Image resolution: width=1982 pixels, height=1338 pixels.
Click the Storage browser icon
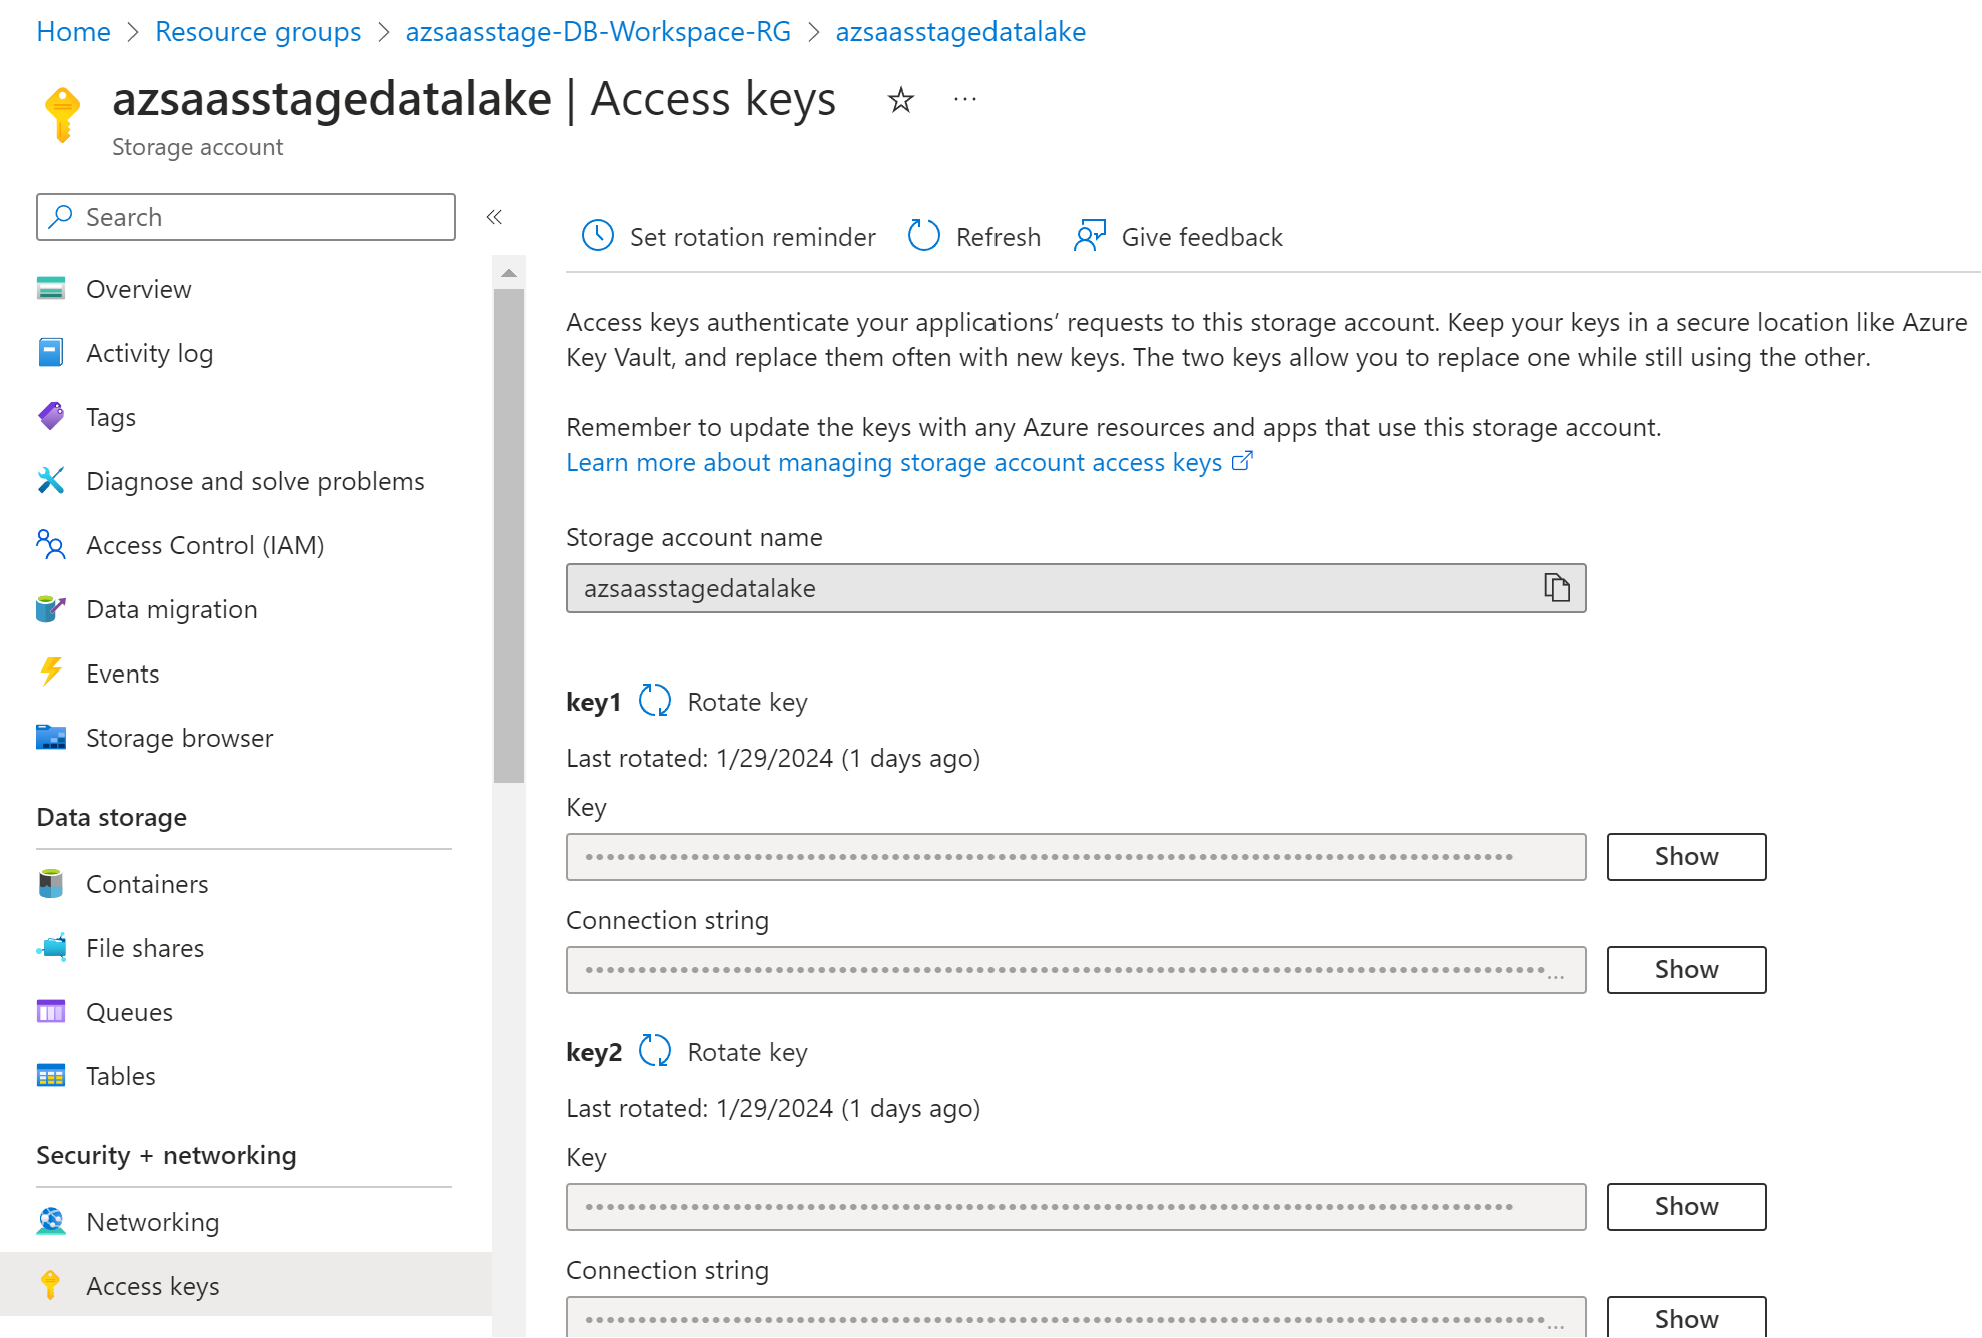tap(51, 738)
